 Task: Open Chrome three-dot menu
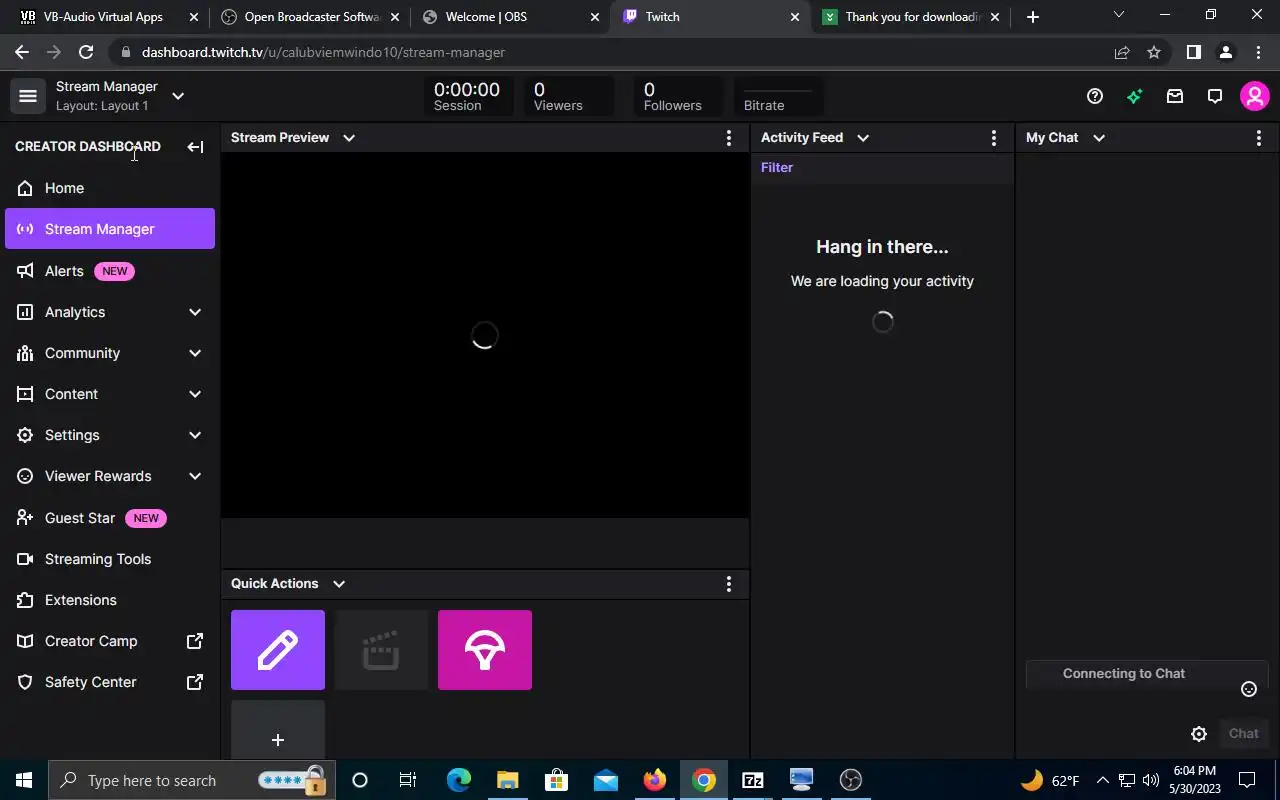coord(1259,52)
